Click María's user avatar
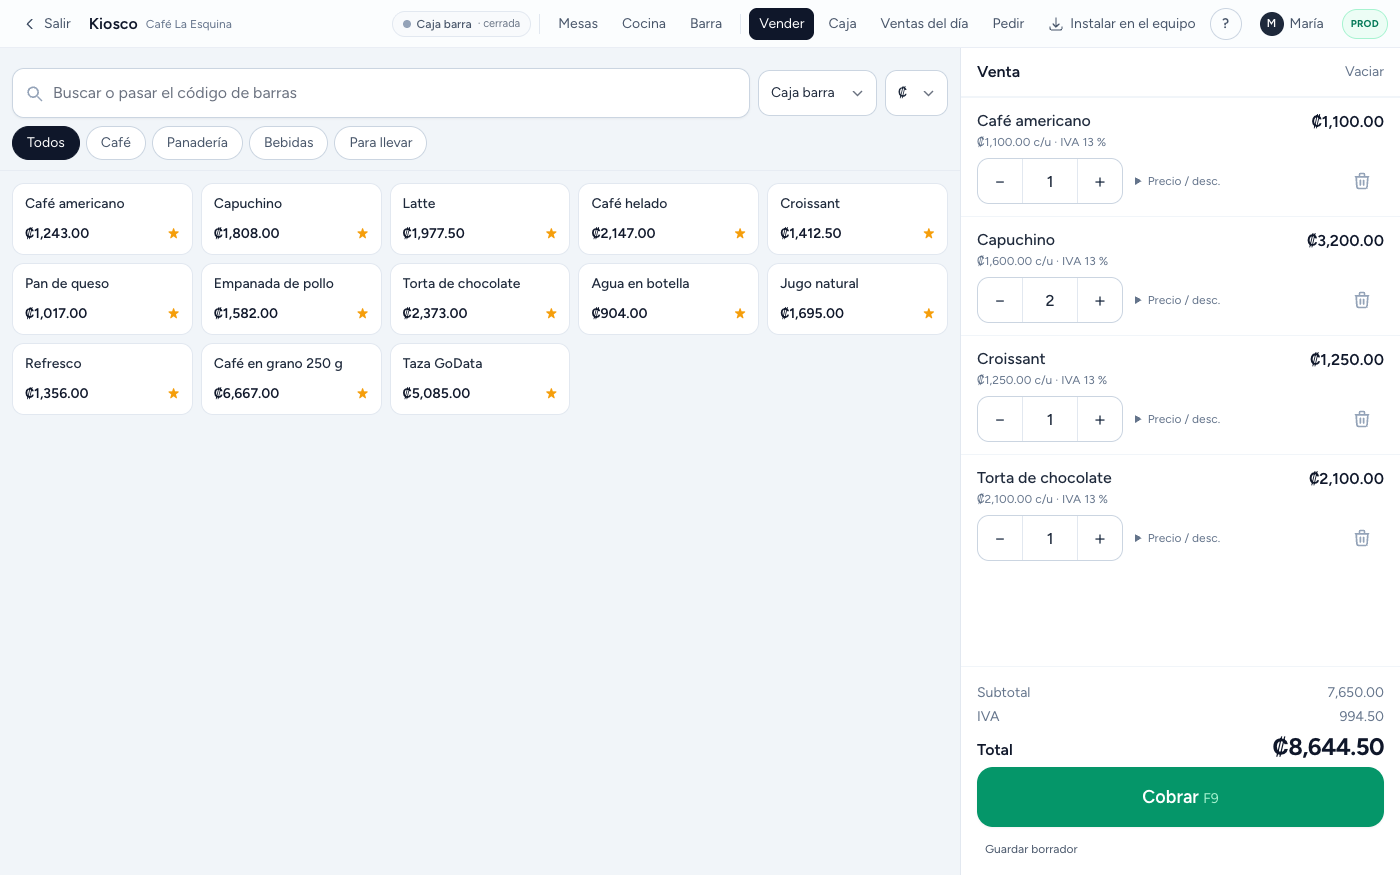The image size is (1400, 875). pos(1271,24)
